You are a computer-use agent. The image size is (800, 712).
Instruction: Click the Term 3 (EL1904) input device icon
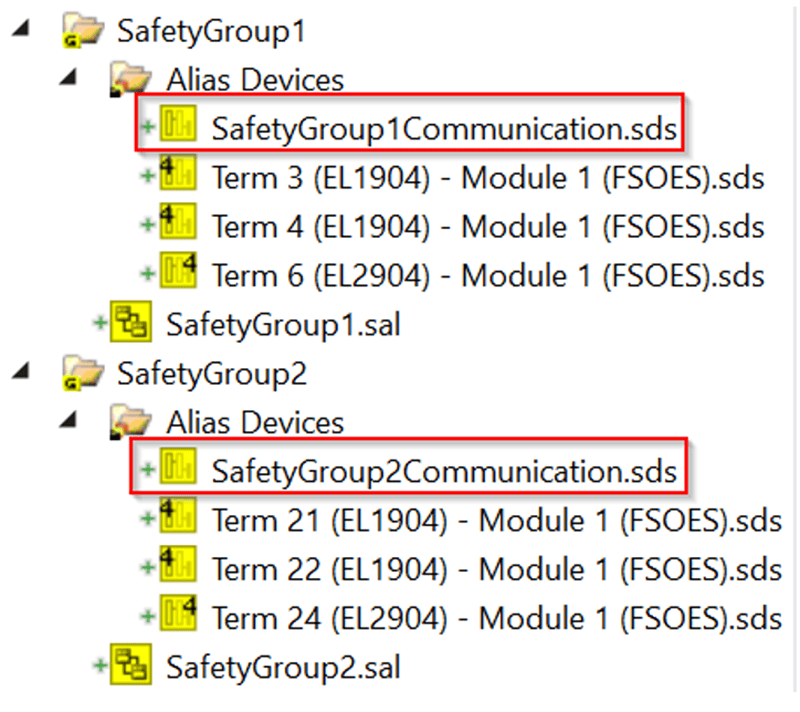tap(178, 172)
